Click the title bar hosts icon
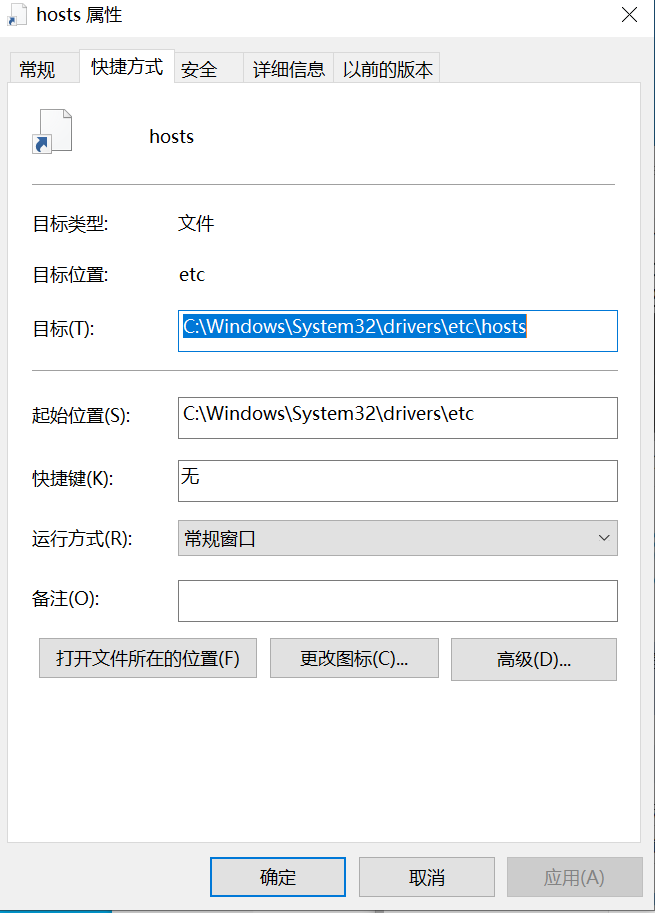This screenshot has height=913, width=655. 17,15
